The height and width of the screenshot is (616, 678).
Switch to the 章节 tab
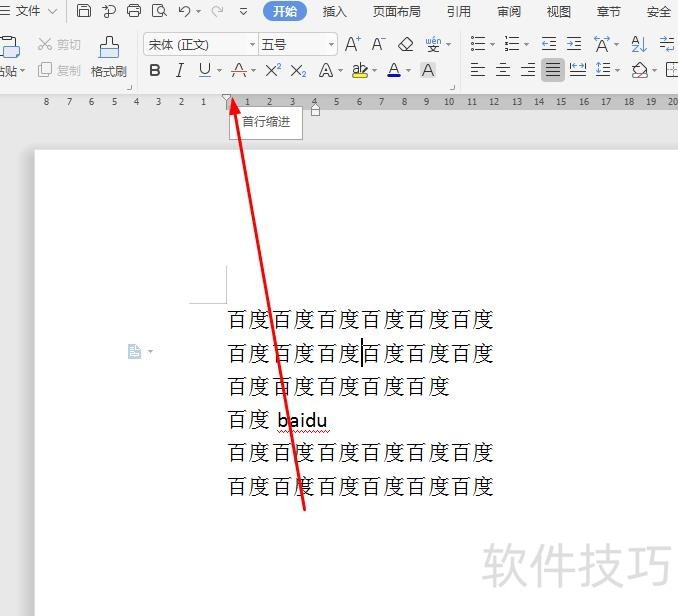608,12
